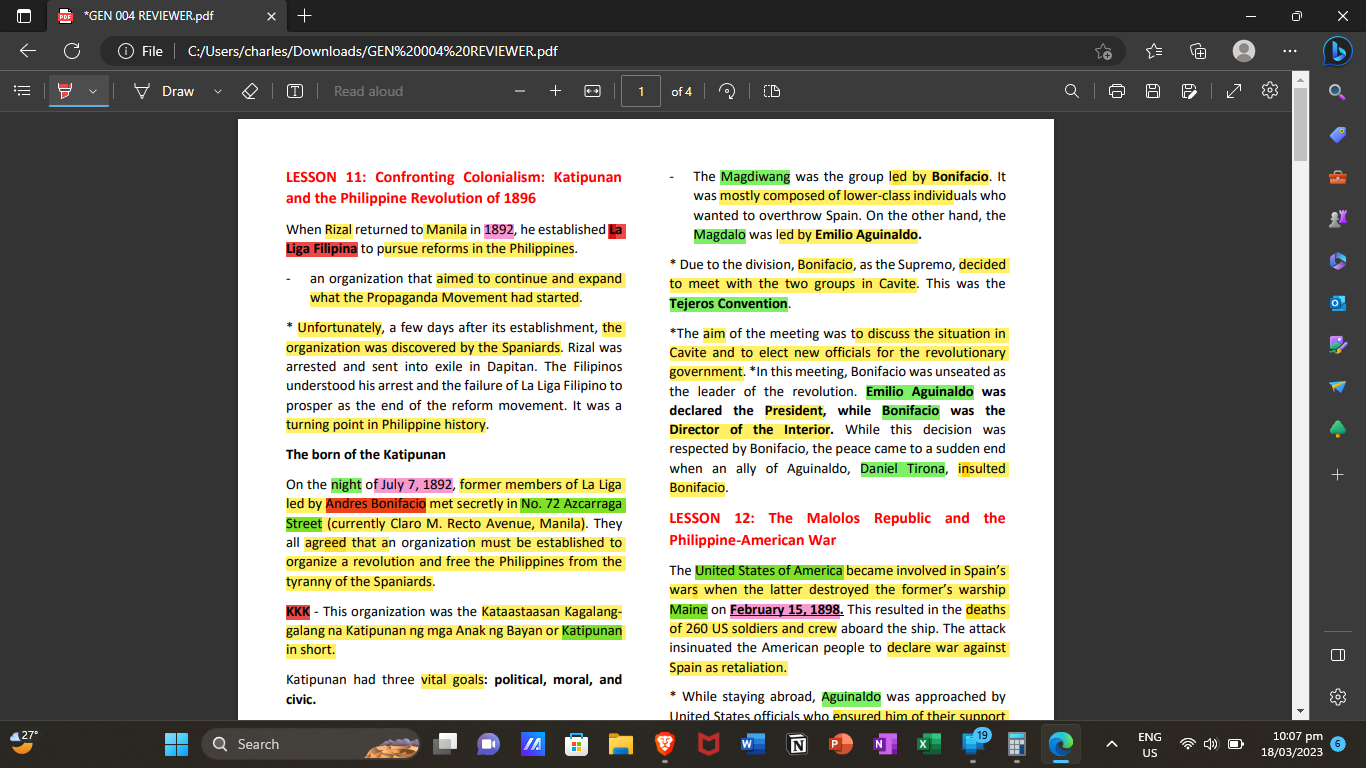This screenshot has width=1366, height=768.
Task: Open sidebar Outlook icon
Action: [x=1338, y=303]
